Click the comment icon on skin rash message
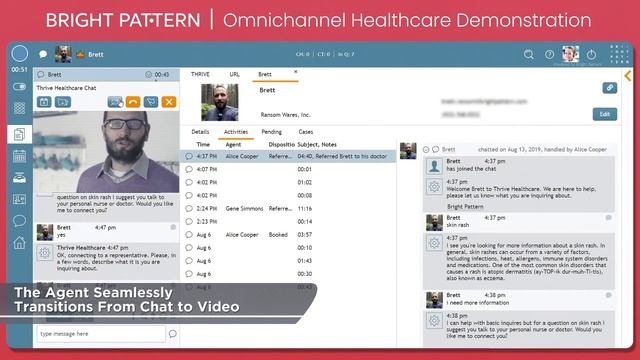The height and width of the screenshot is (360, 640). pyautogui.click(x=609, y=218)
